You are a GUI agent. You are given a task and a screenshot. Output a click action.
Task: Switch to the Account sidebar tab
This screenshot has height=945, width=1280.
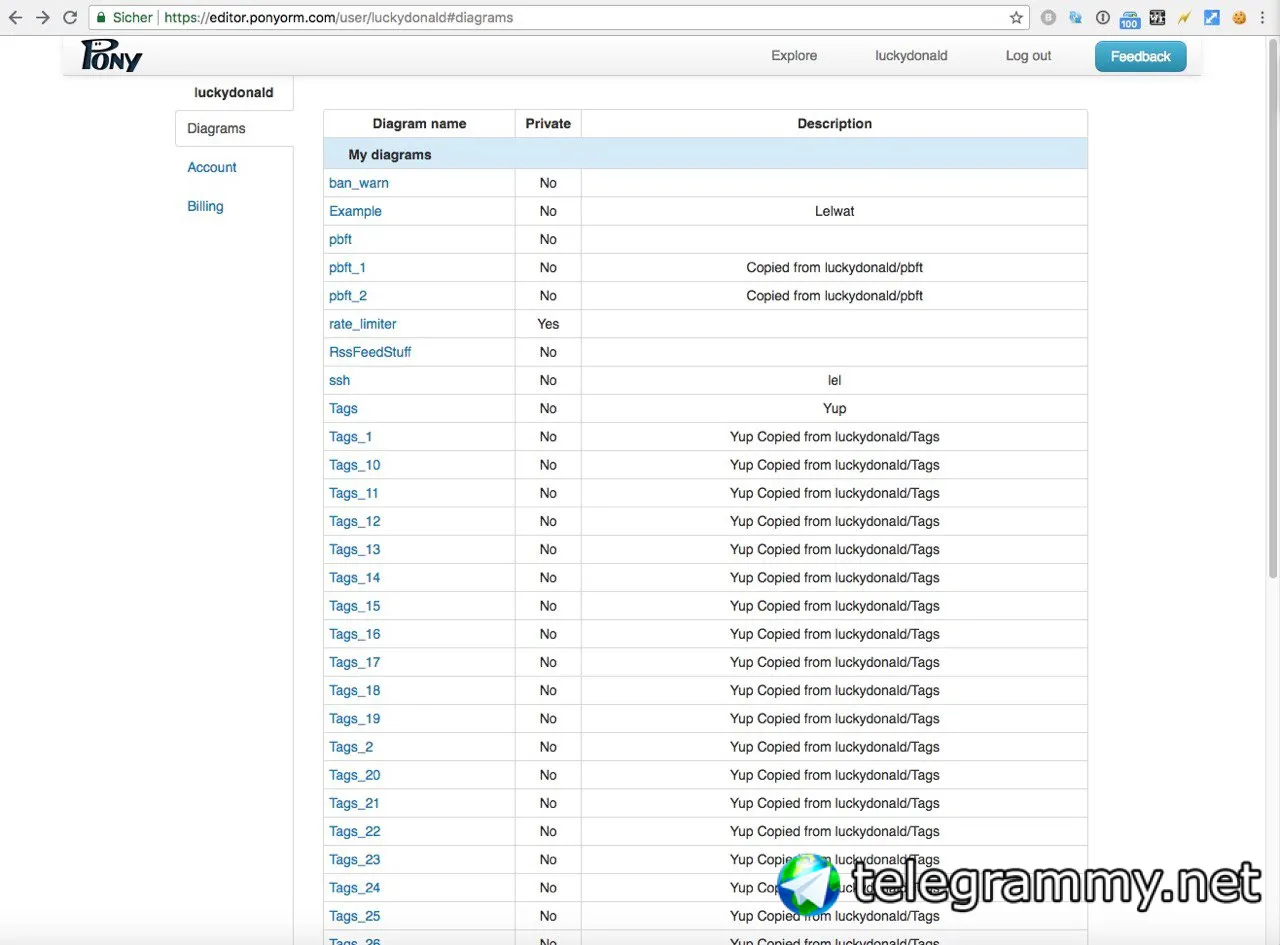tap(212, 168)
